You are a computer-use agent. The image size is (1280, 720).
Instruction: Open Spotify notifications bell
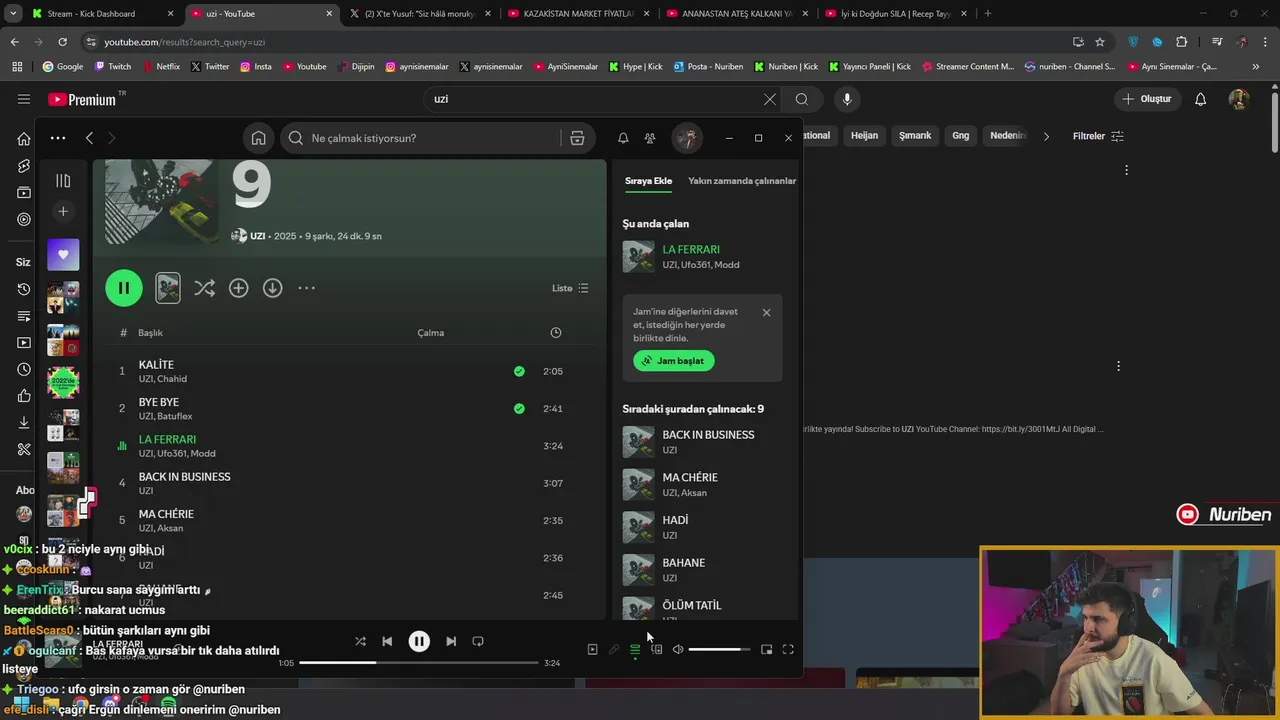623,138
